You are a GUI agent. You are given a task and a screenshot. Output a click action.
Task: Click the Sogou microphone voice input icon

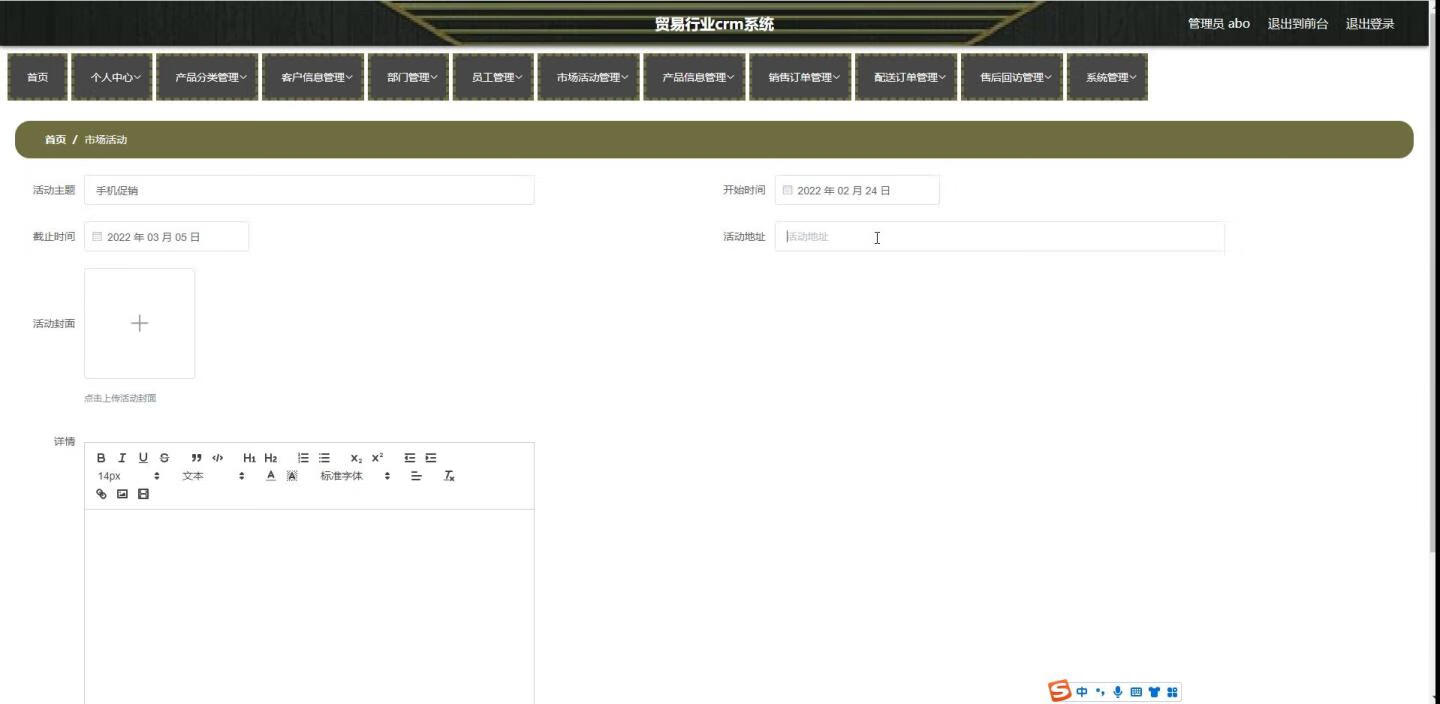pos(1118,692)
